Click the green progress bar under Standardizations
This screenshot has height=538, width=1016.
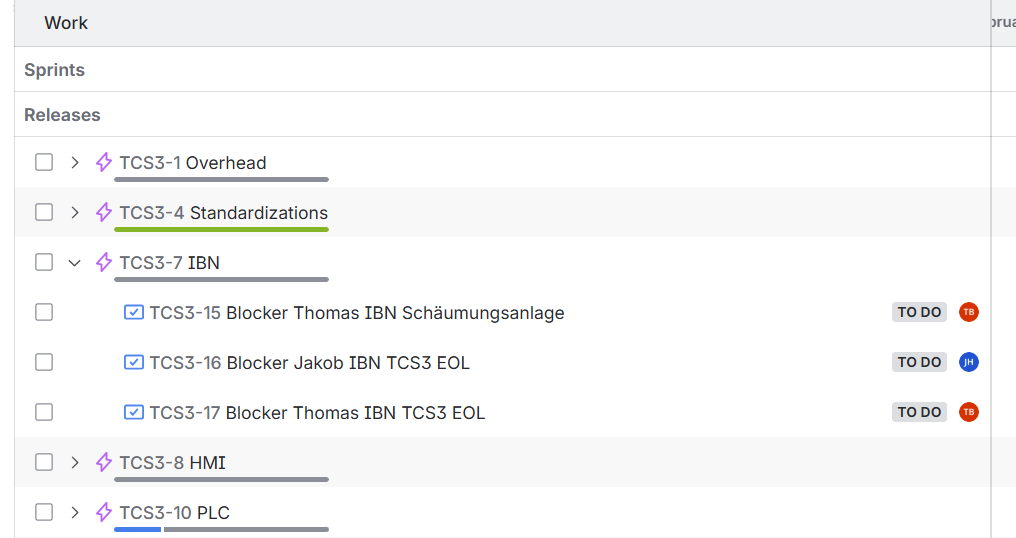[x=221, y=229]
